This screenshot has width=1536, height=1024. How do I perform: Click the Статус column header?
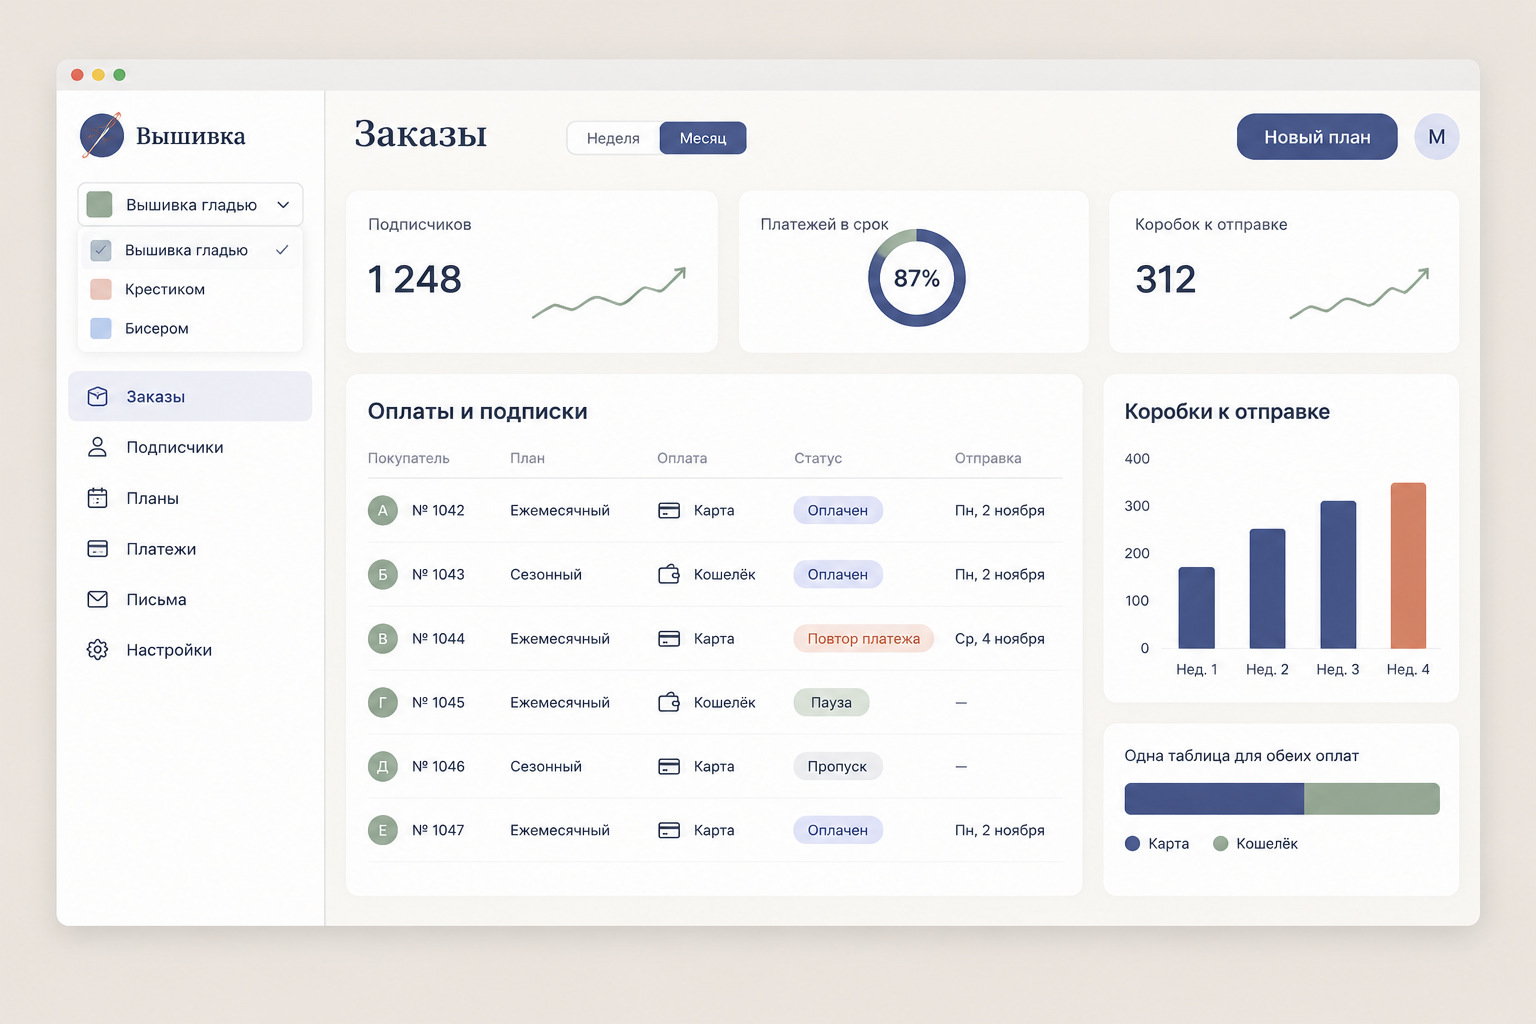(818, 458)
